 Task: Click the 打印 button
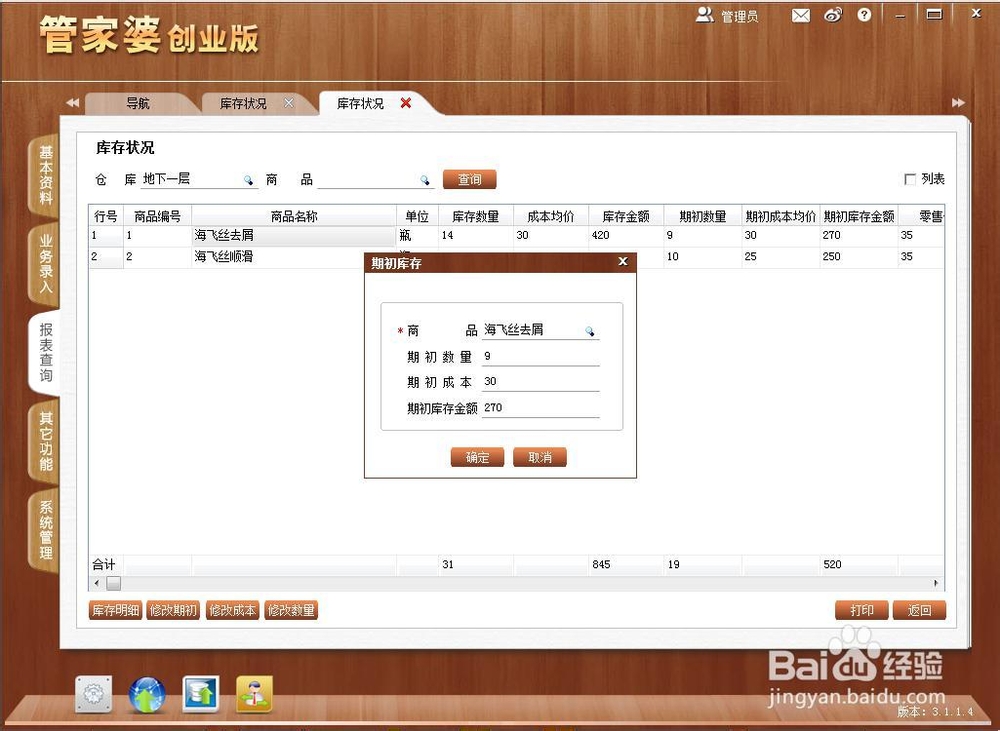coord(862,610)
